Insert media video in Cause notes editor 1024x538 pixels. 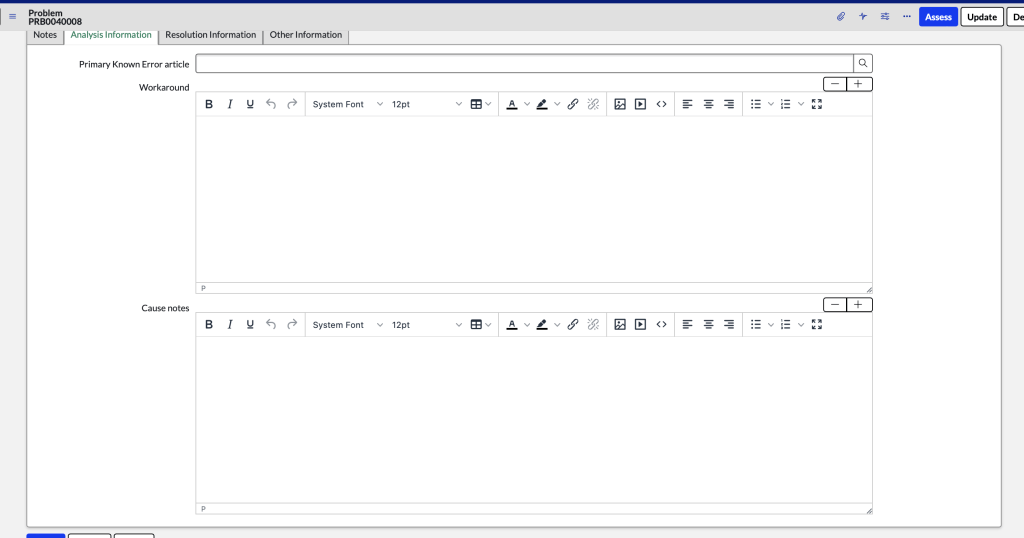pyautogui.click(x=640, y=325)
